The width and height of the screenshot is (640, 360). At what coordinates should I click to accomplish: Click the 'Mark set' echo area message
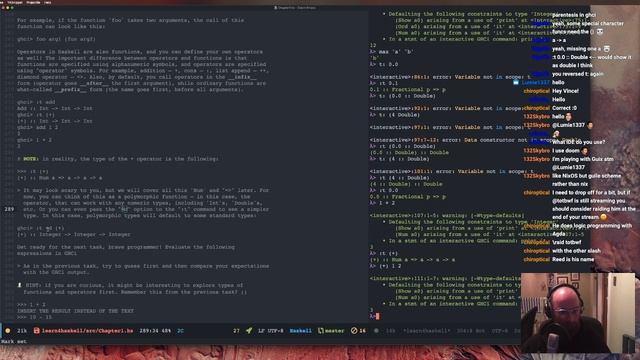pyautogui.click(x=13, y=341)
